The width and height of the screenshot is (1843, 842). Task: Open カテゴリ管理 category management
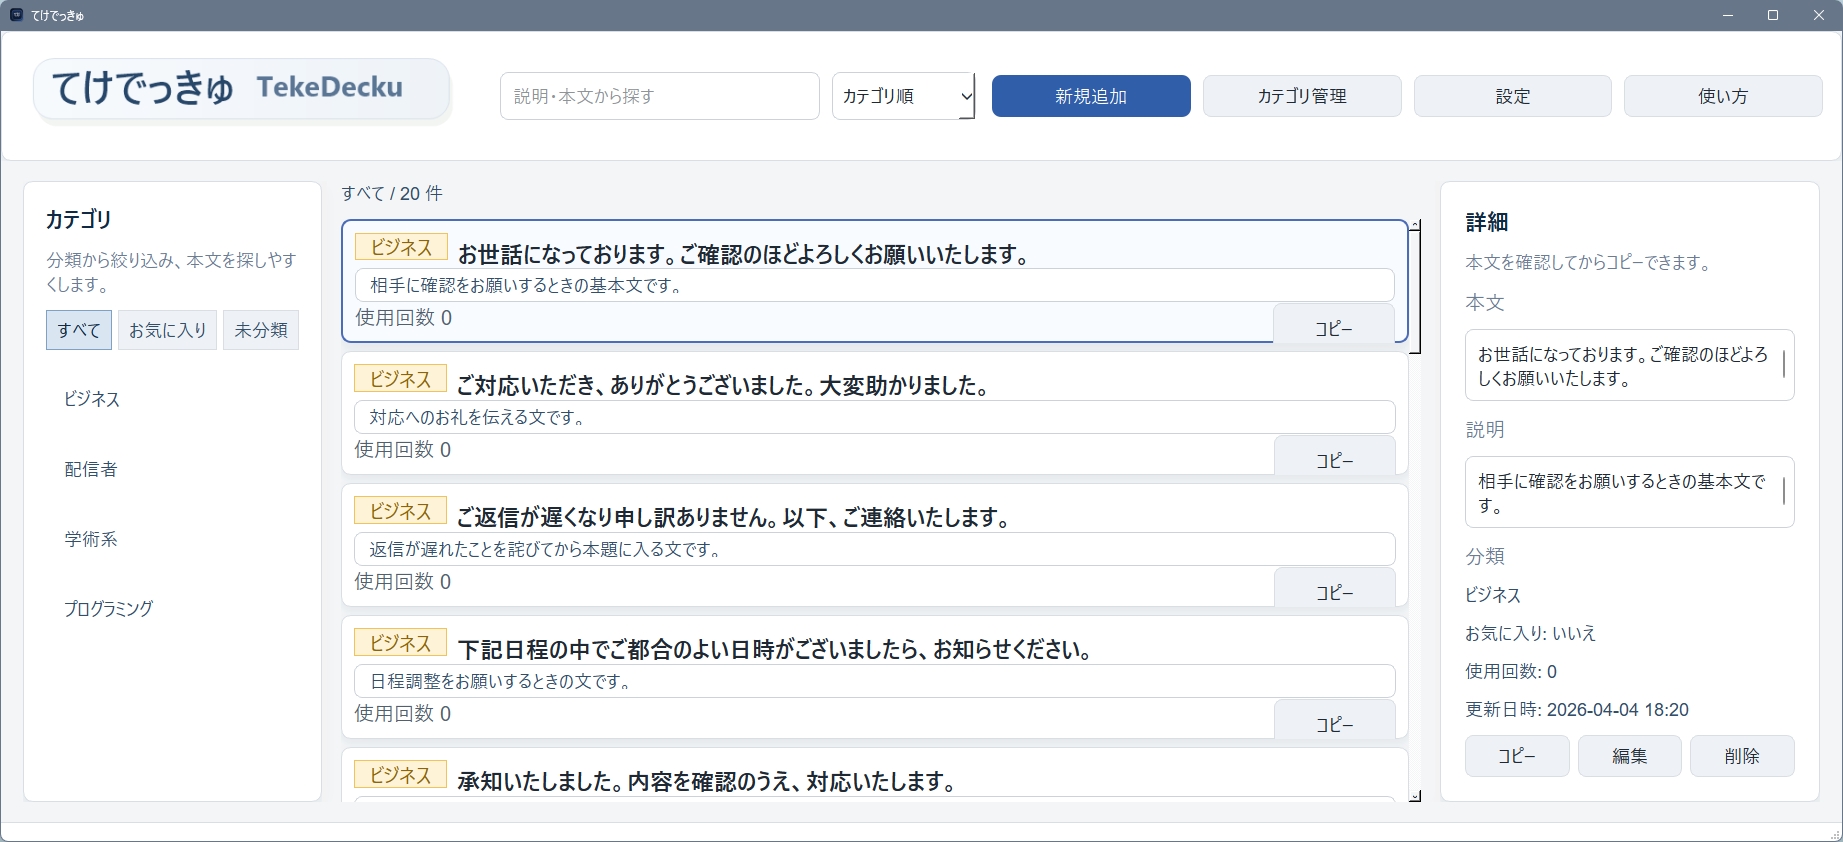coord(1301,96)
